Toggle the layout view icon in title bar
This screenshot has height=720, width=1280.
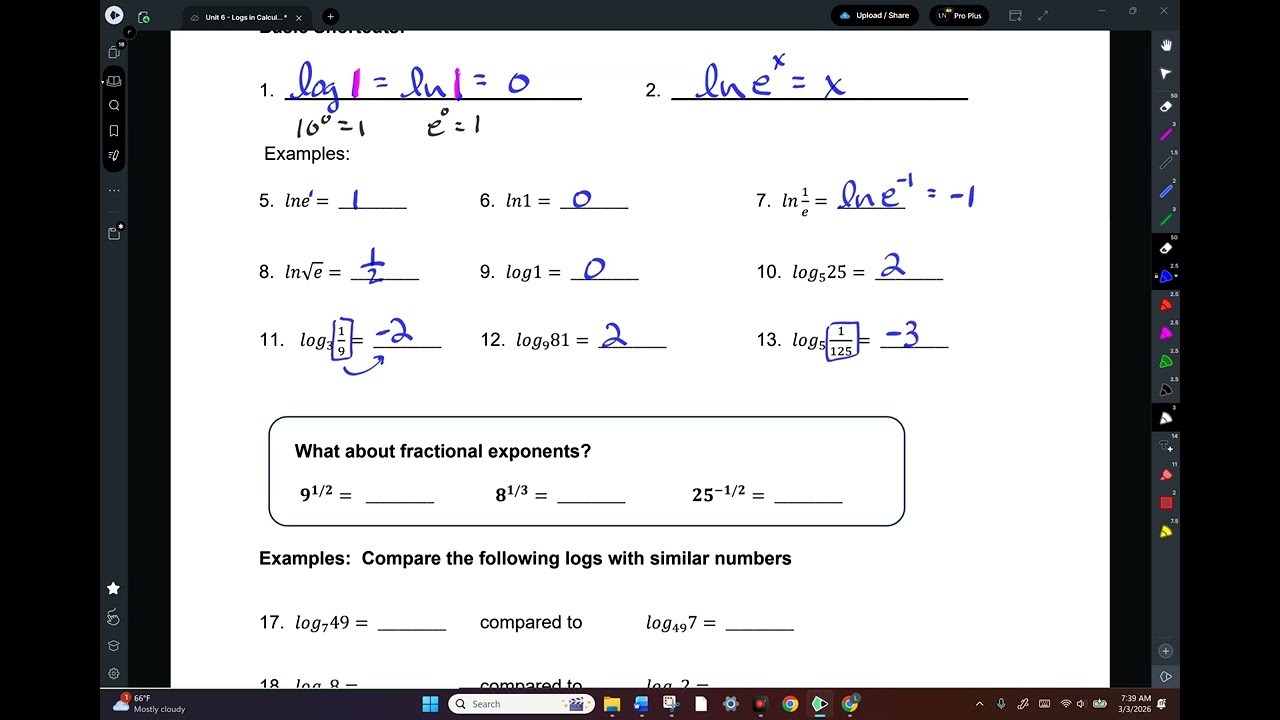pos(1015,16)
